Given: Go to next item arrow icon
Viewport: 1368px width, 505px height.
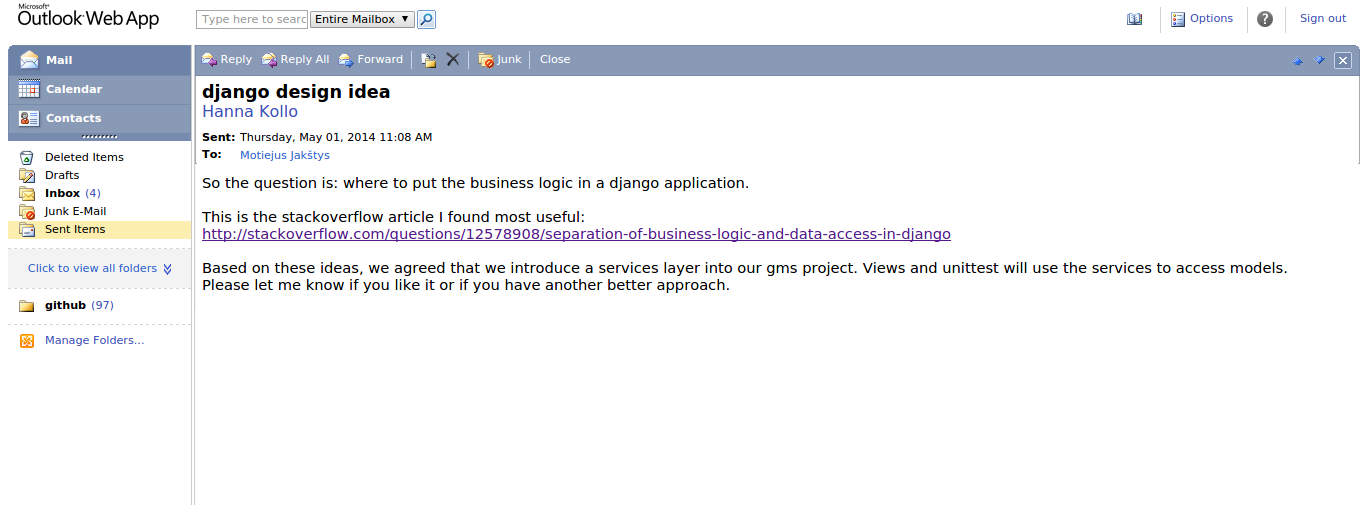Looking at the screenshot, I should tap(1320, 60).
